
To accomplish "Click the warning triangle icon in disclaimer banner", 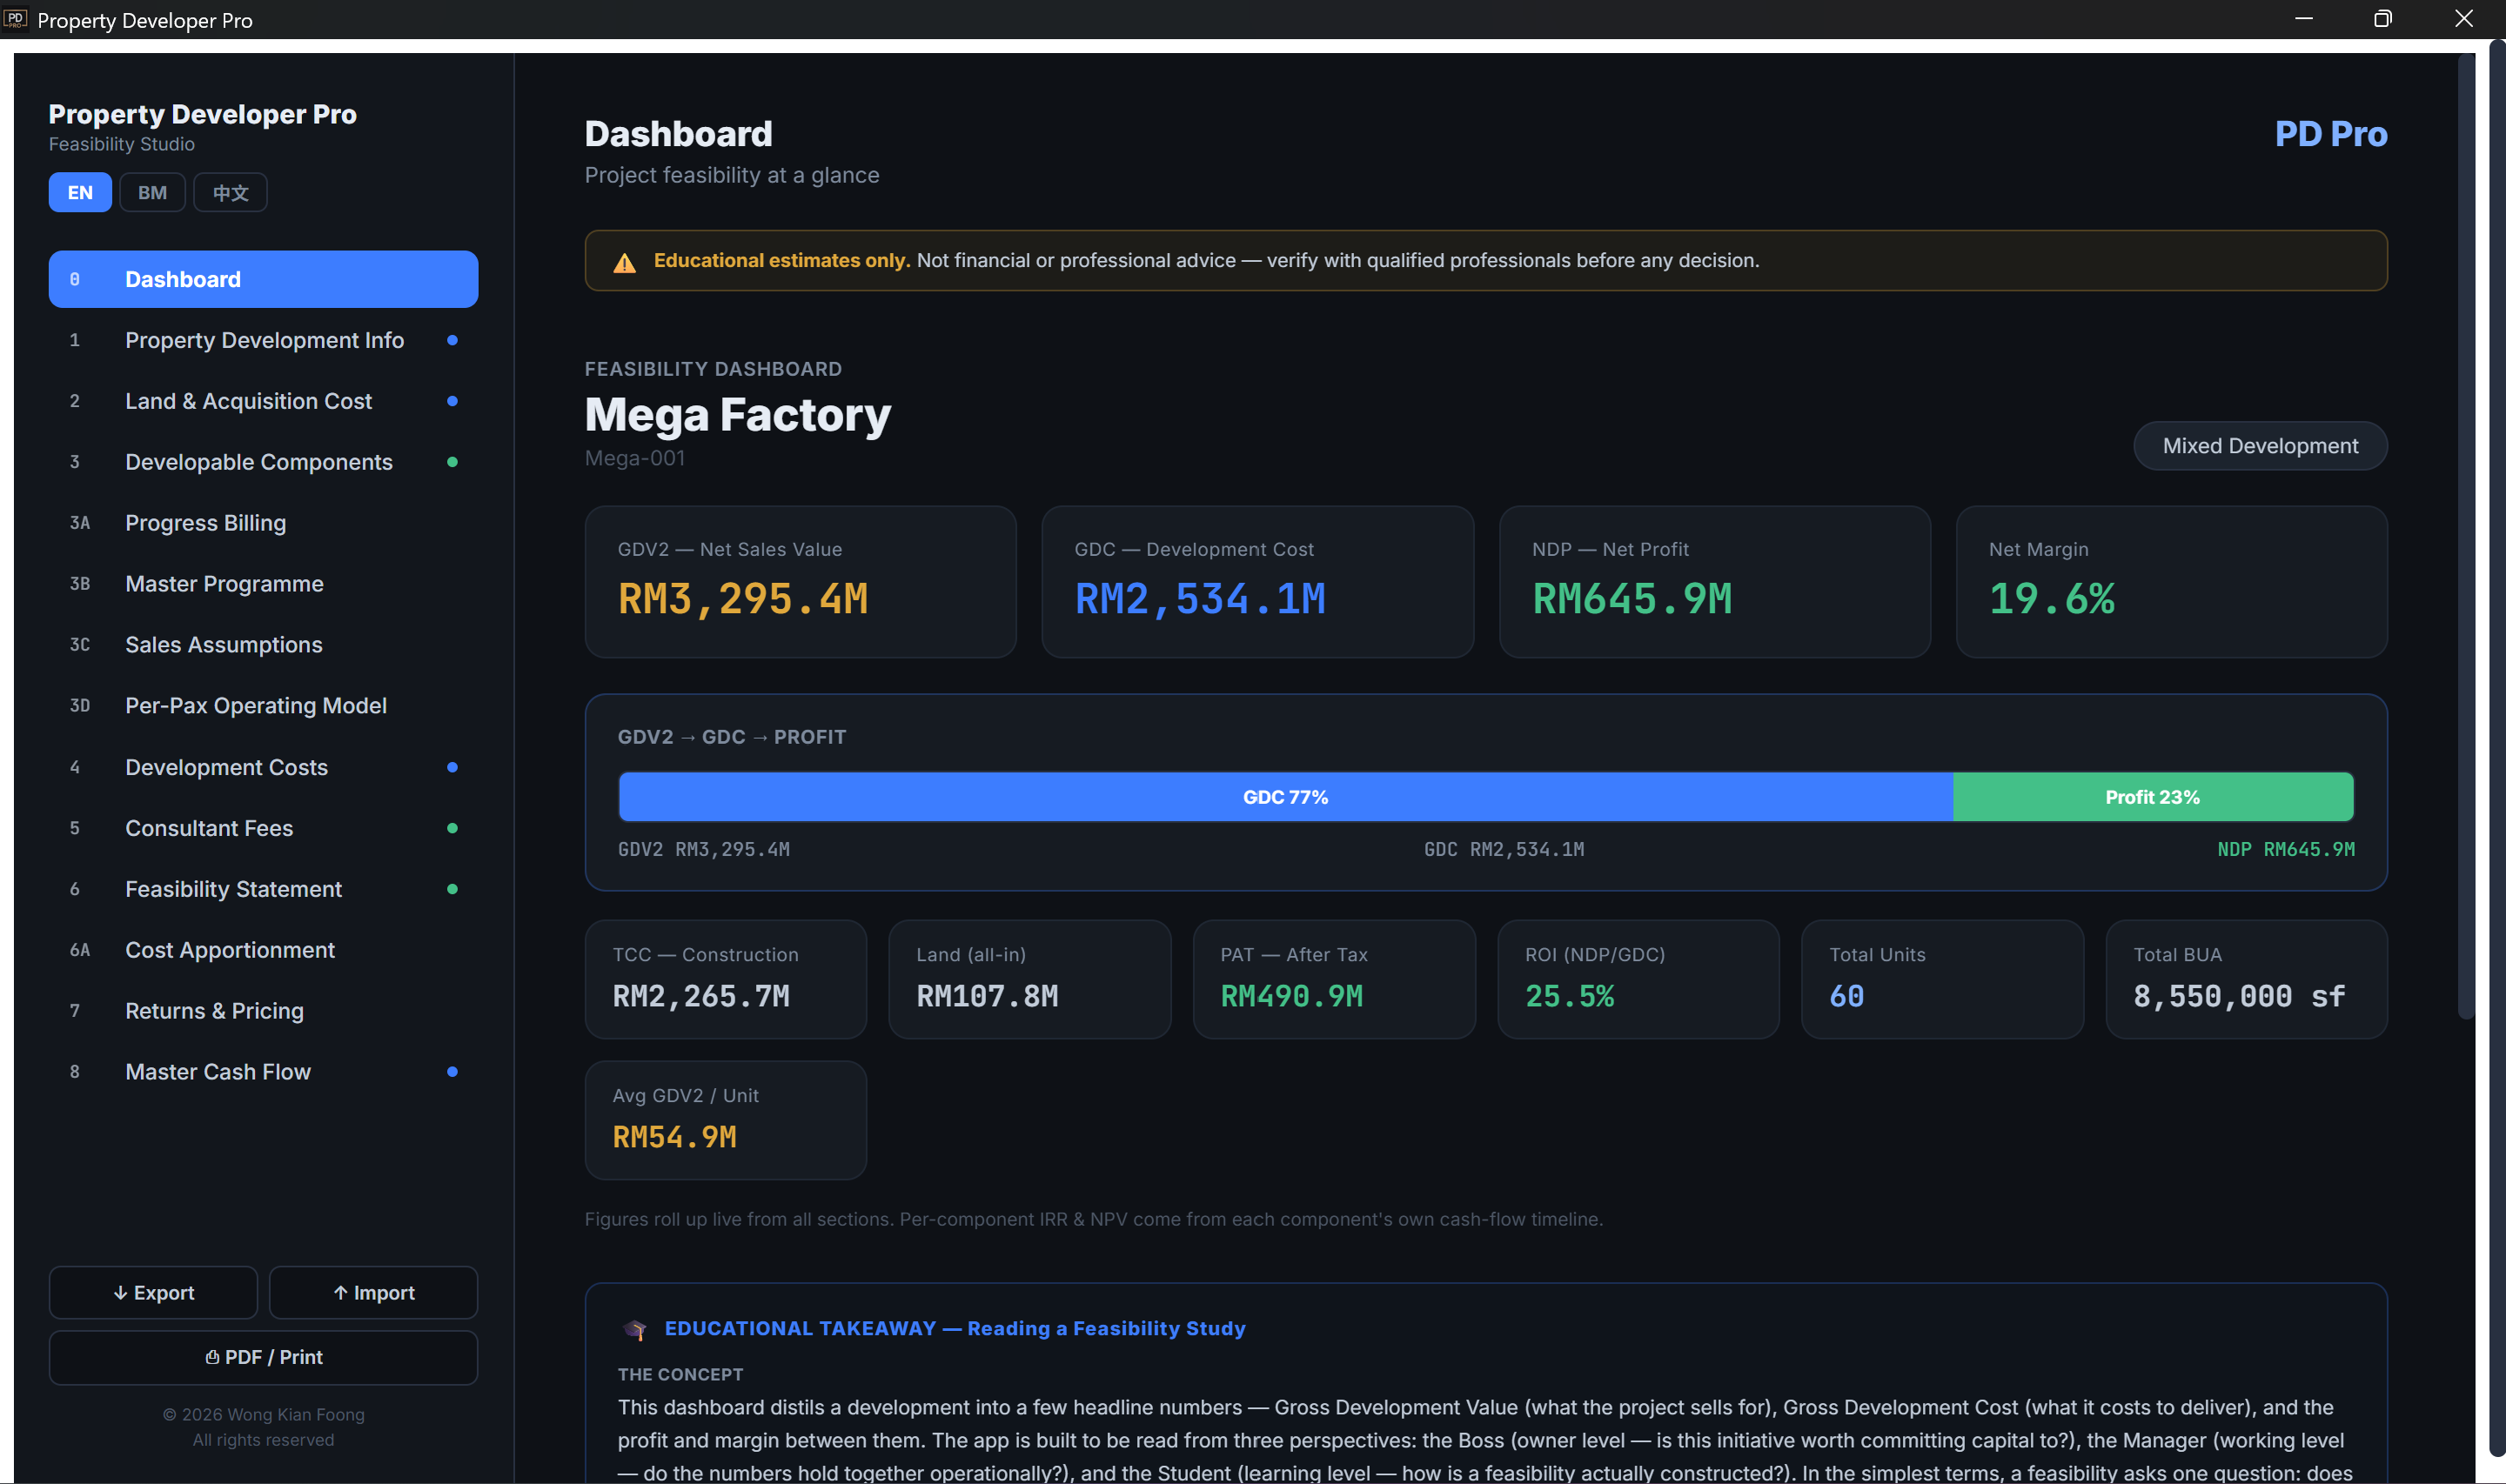I will [624, 263].
